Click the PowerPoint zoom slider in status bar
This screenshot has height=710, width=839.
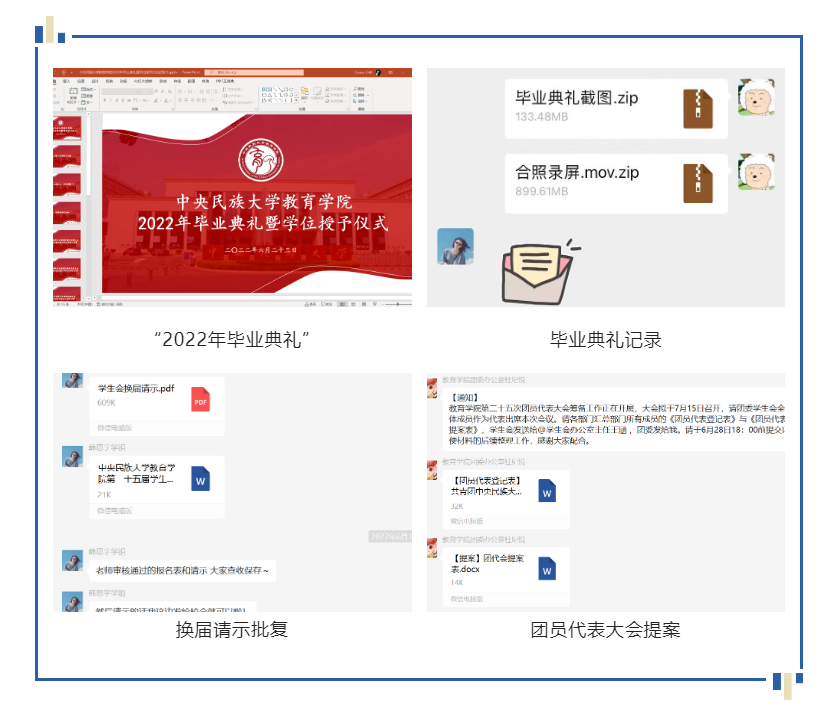395,302
